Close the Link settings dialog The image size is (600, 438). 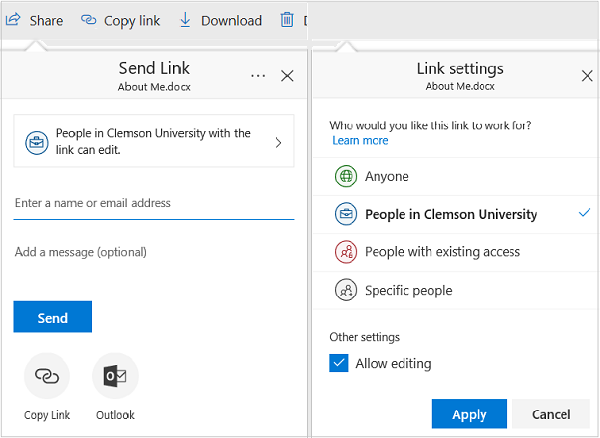point(587,76)
